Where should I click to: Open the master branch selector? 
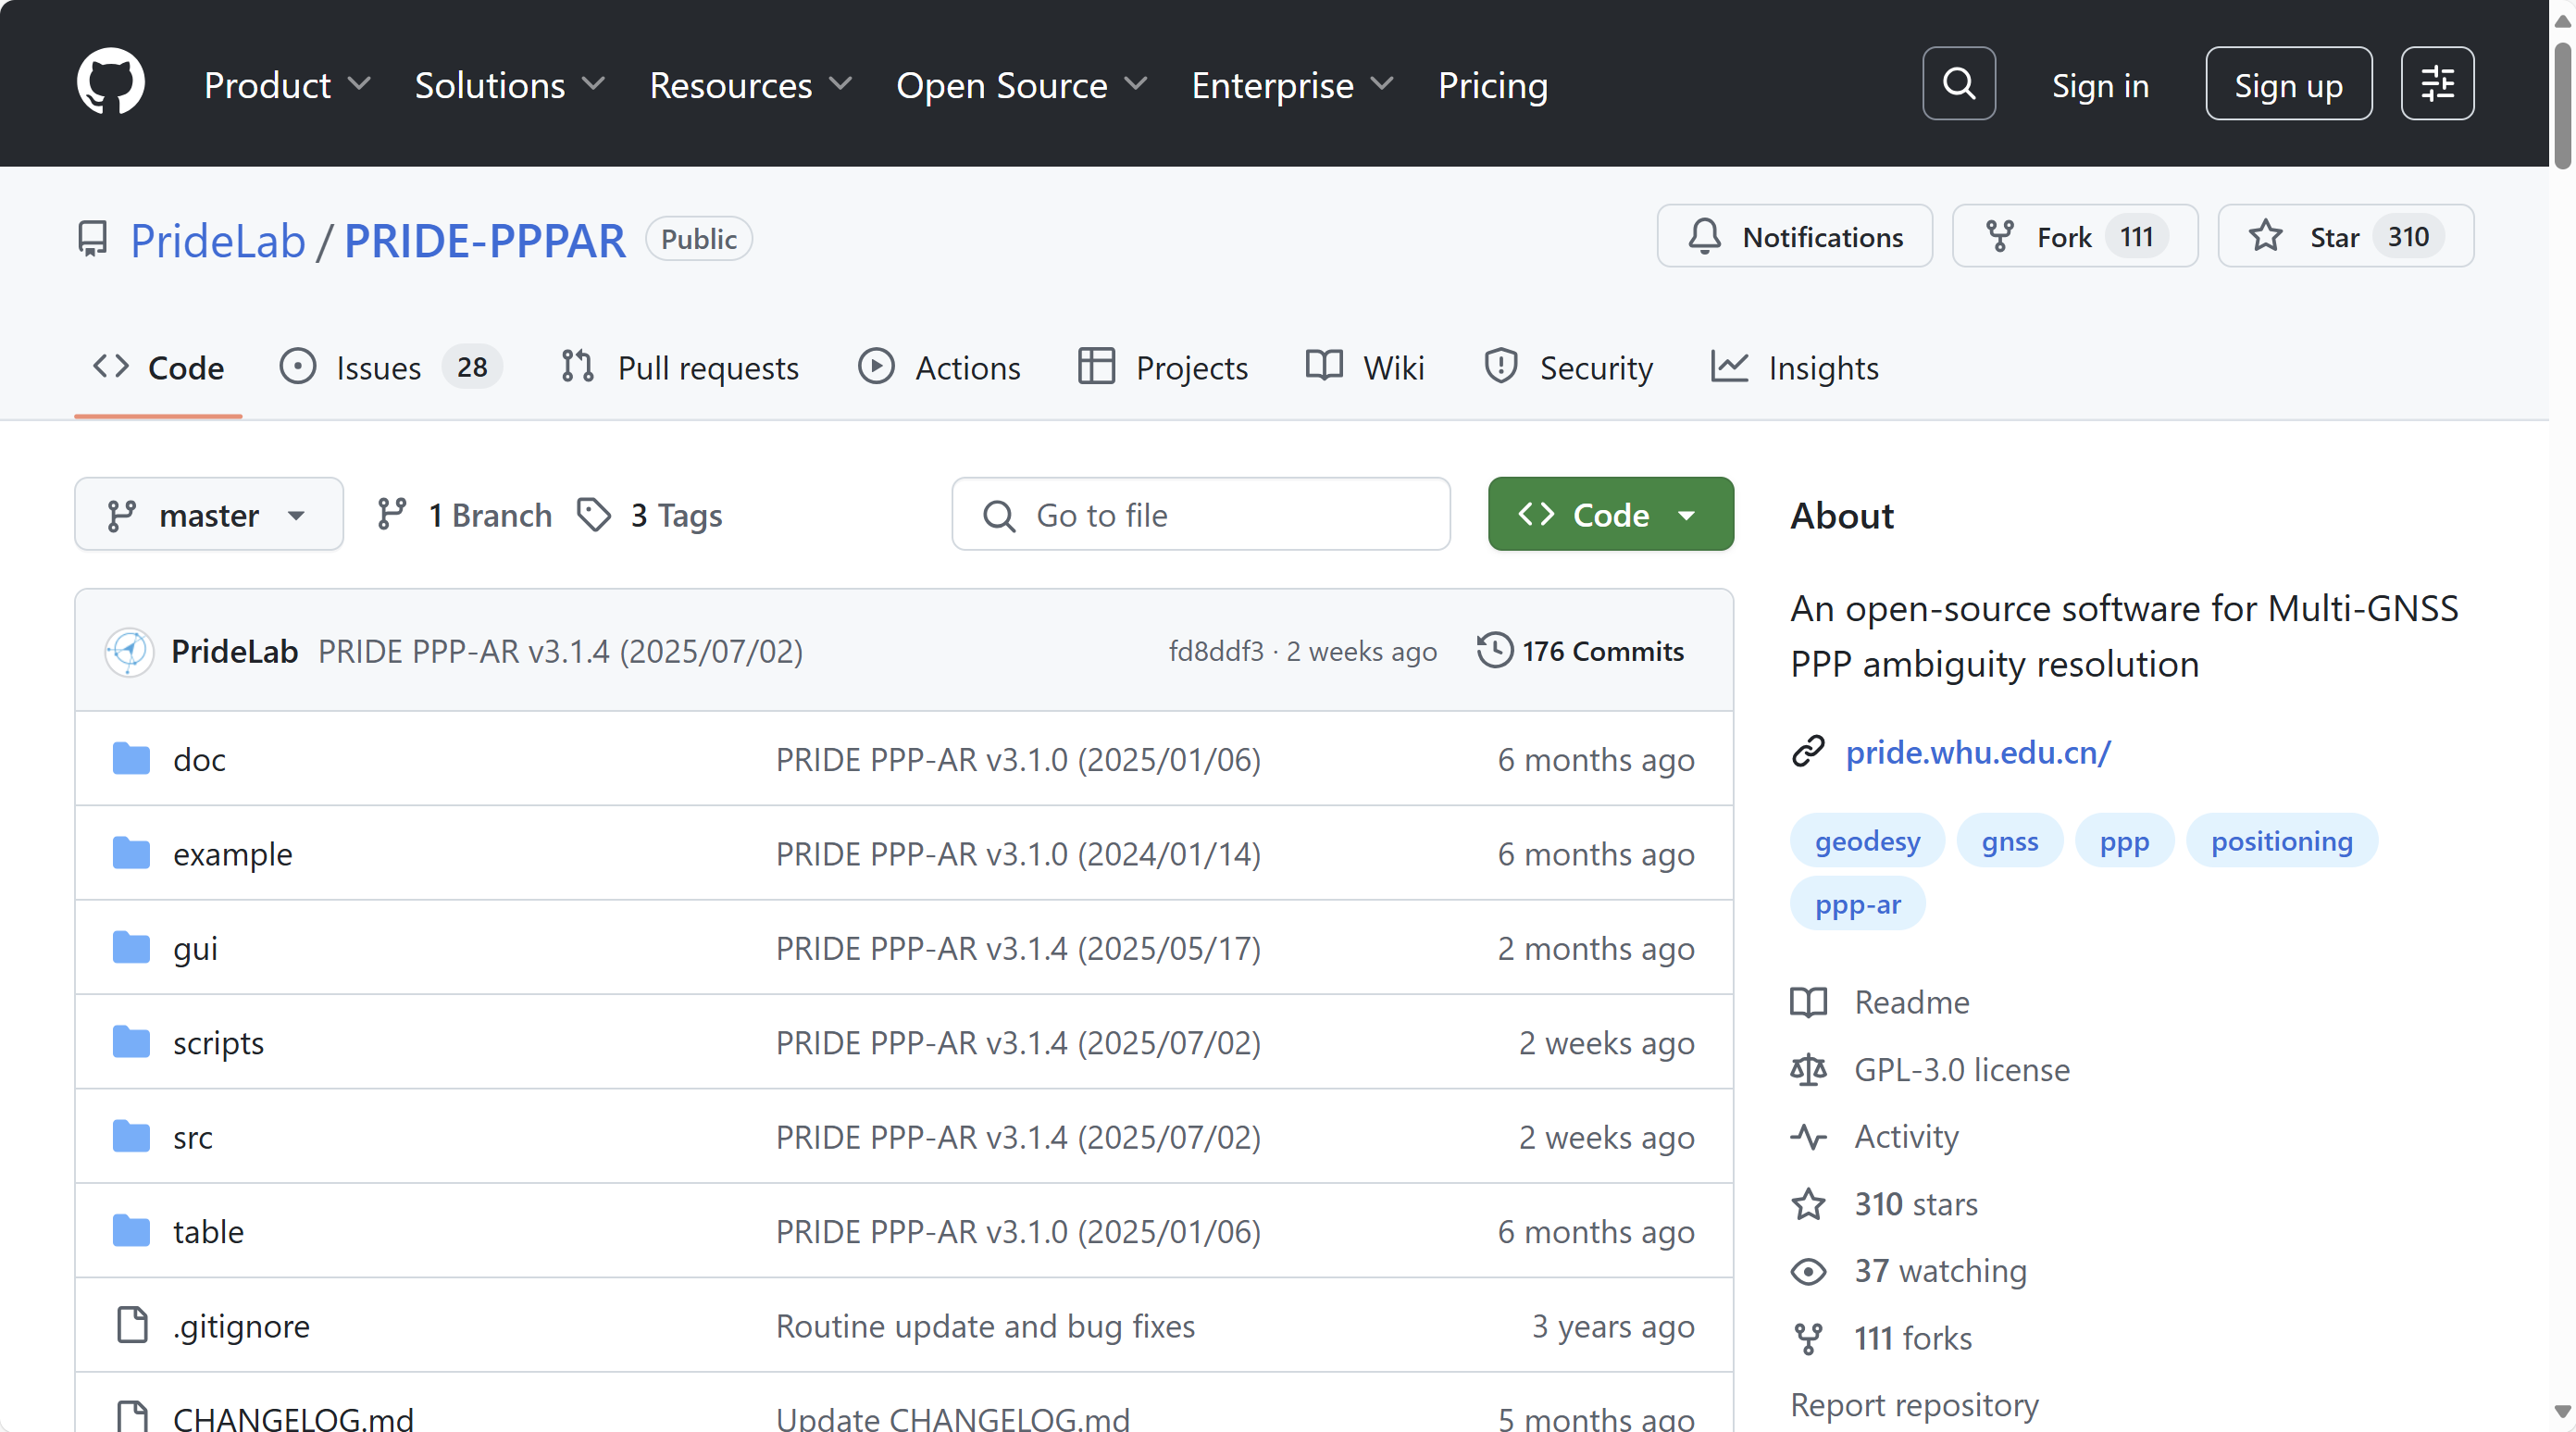click(209, 514)
